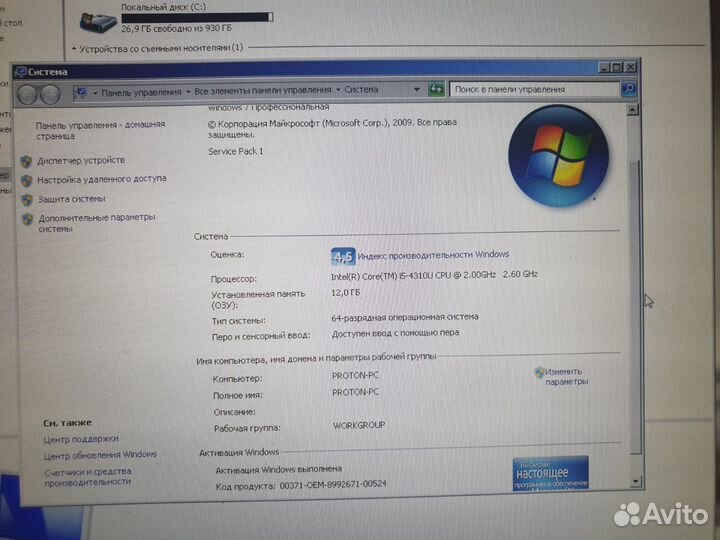Screen dimensions: 720x540
Task: Collapse Устройства со съемными носителями group
Action: pos(74,48)
